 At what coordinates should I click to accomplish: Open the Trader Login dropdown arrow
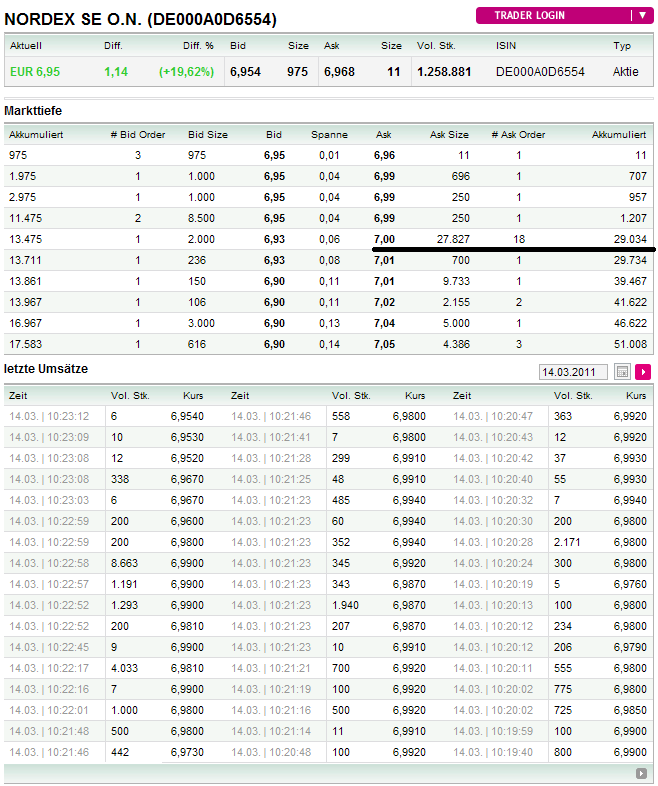[x=642, y=16]
